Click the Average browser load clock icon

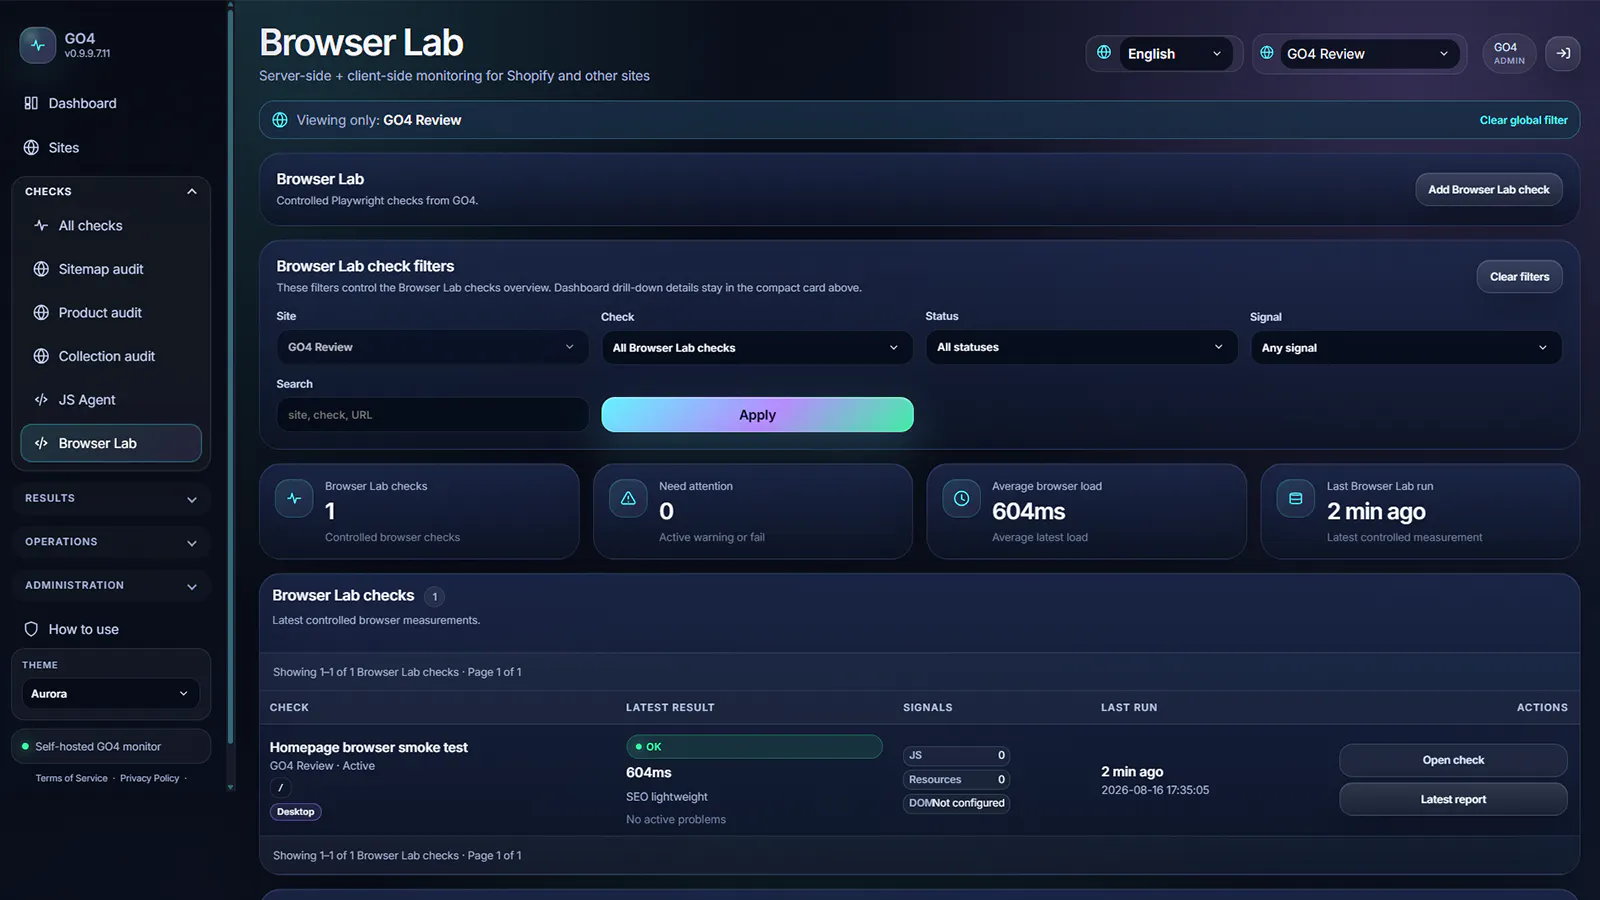961,498
